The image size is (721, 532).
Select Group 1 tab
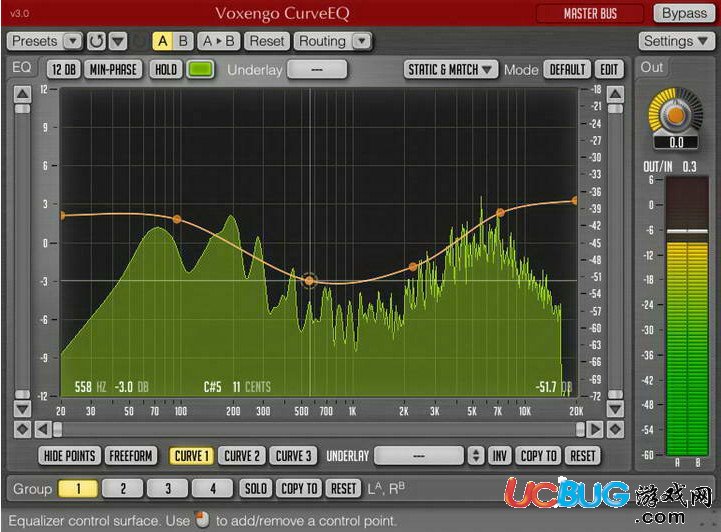(x=78, y=488)
